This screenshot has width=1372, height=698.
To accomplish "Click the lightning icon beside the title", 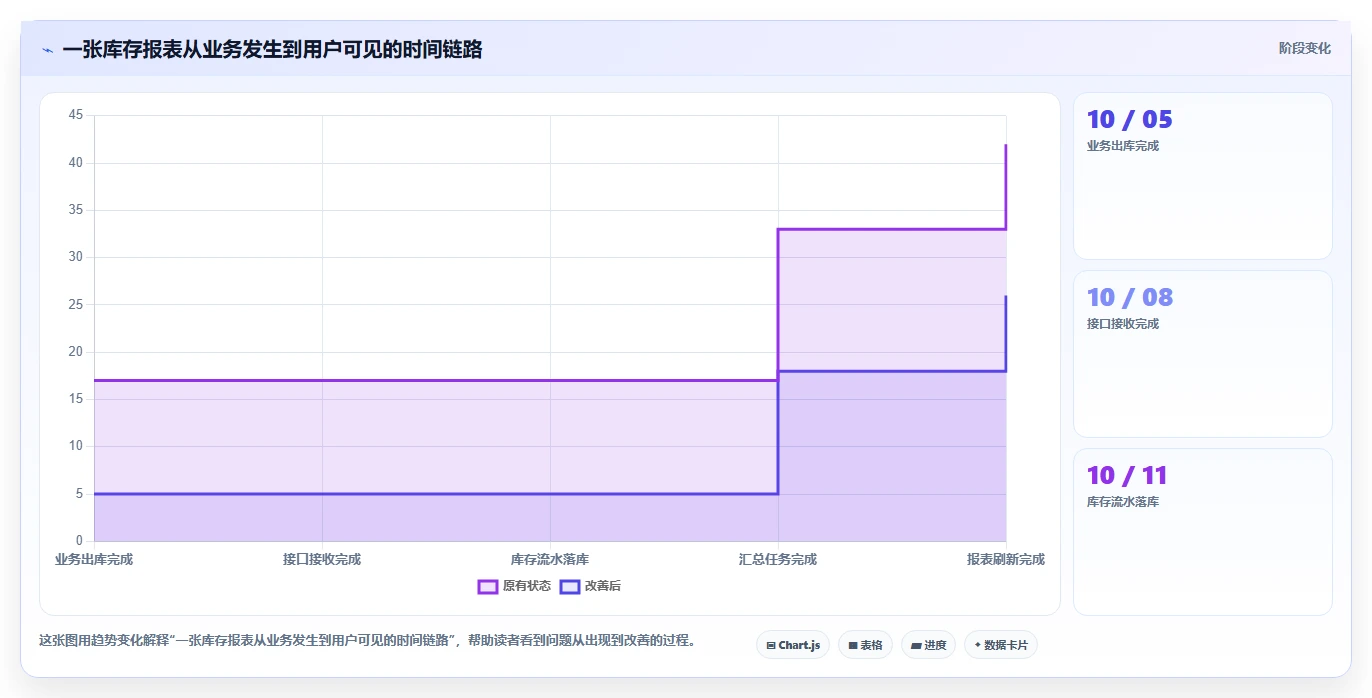I will pyautogui.click(x=48, y=50).
